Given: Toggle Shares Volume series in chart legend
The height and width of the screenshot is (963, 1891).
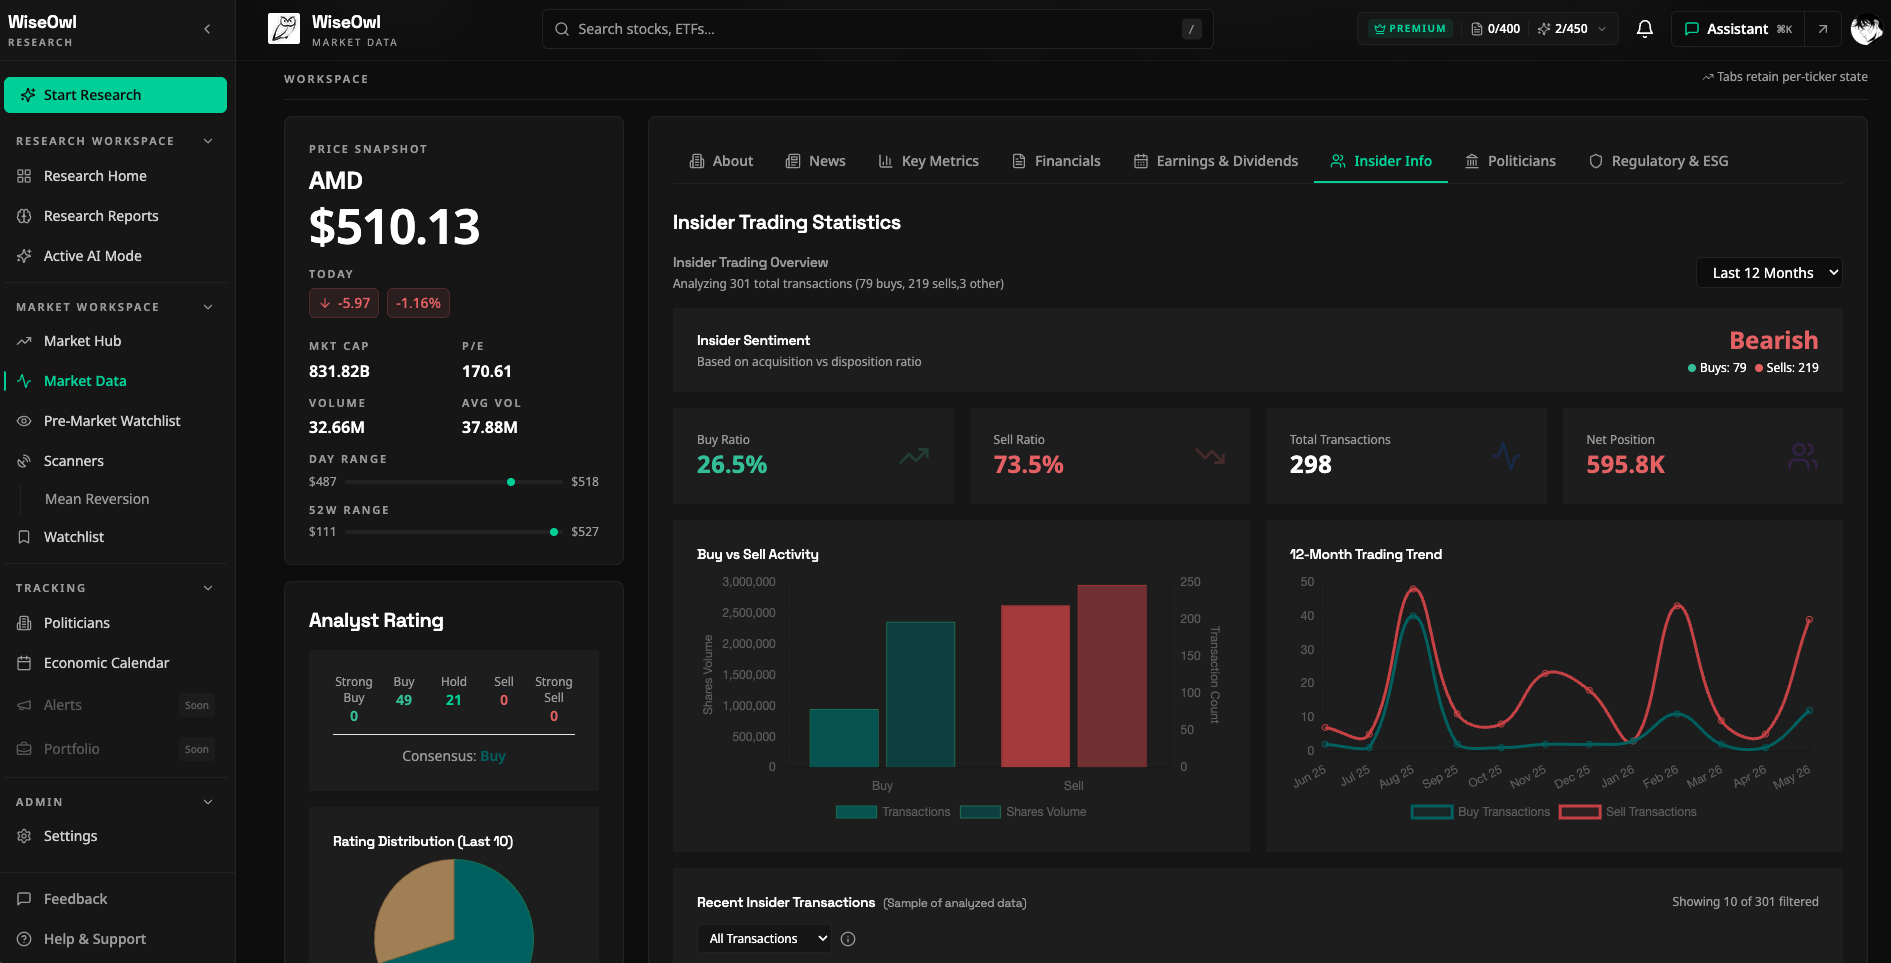Looking at the screenshot, I should [1023, 812].
